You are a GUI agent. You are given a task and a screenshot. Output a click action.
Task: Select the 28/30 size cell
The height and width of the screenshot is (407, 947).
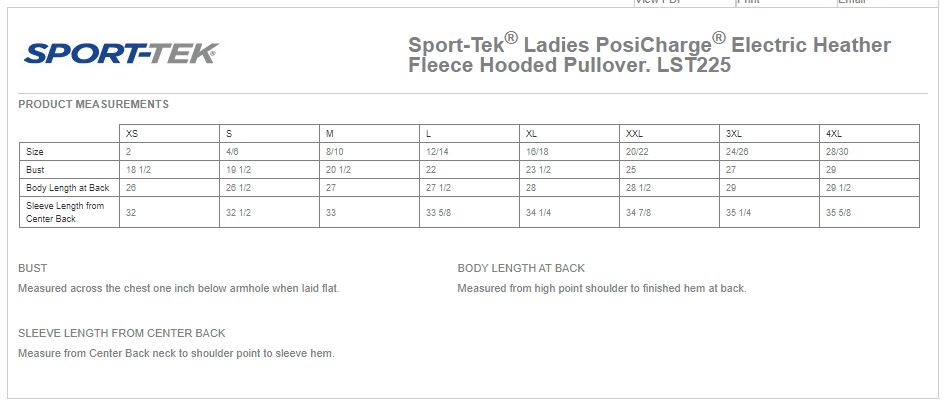[836, 152]
